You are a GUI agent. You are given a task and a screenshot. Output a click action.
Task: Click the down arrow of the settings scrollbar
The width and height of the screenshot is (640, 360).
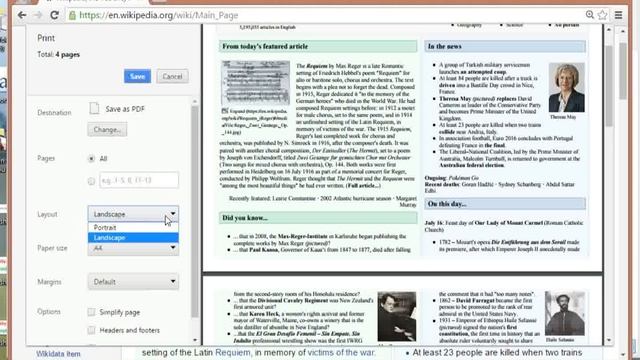[195, 340]
